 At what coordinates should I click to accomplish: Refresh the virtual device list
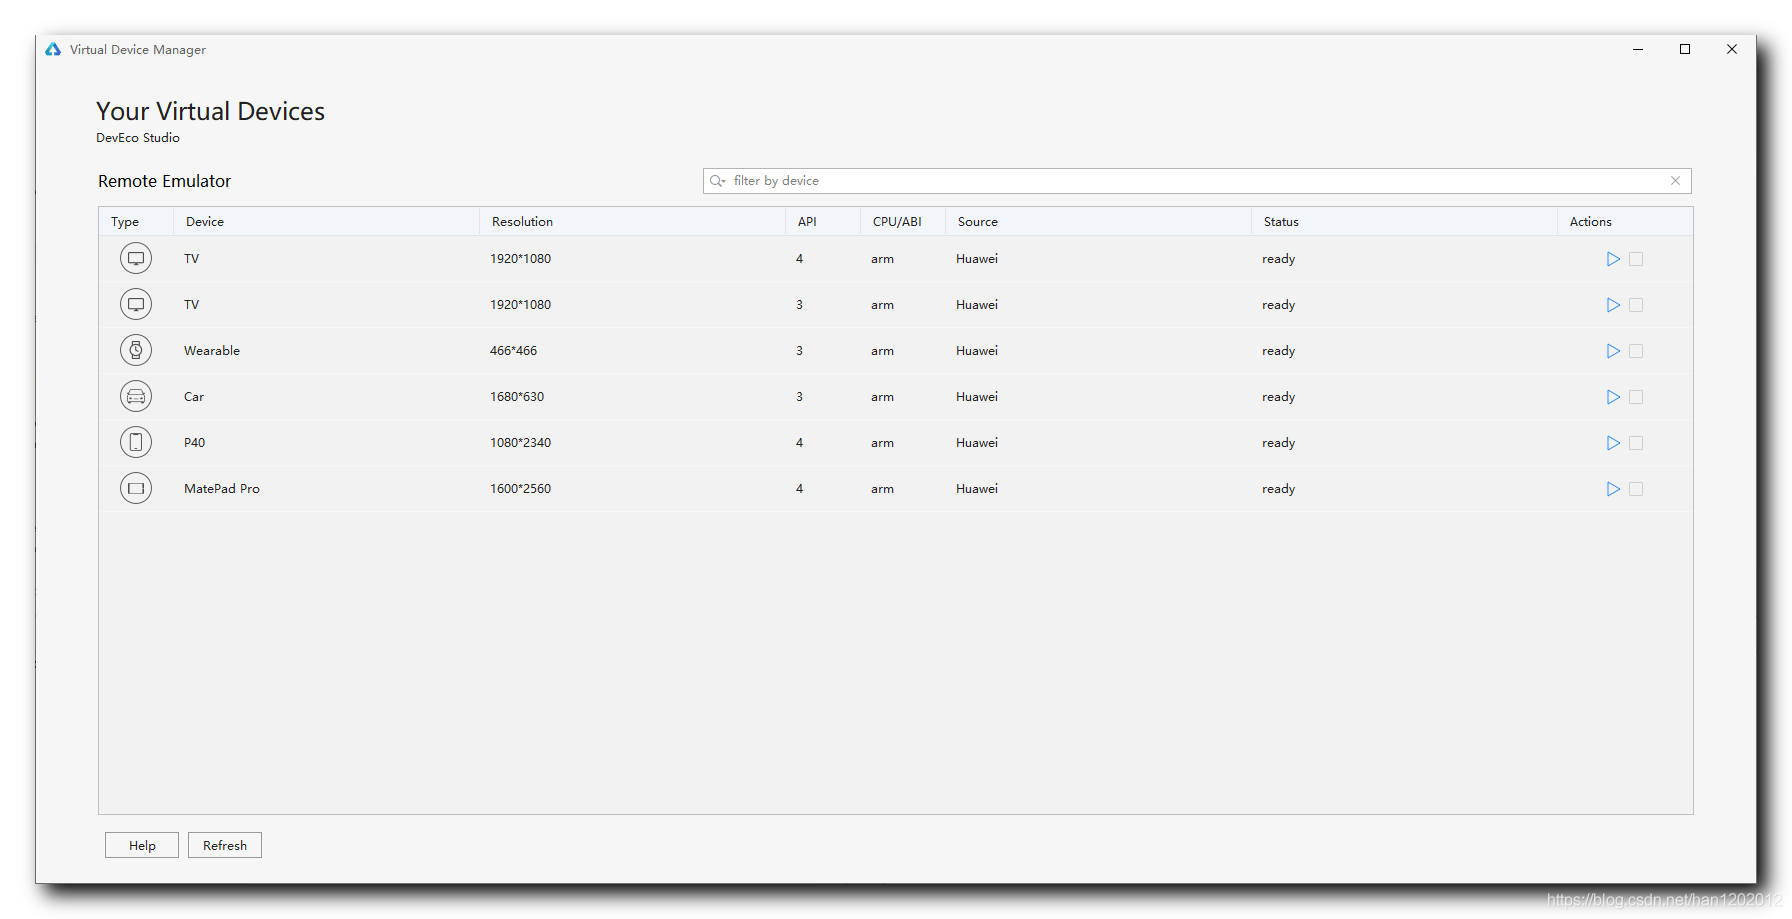(x=225, y=845)
